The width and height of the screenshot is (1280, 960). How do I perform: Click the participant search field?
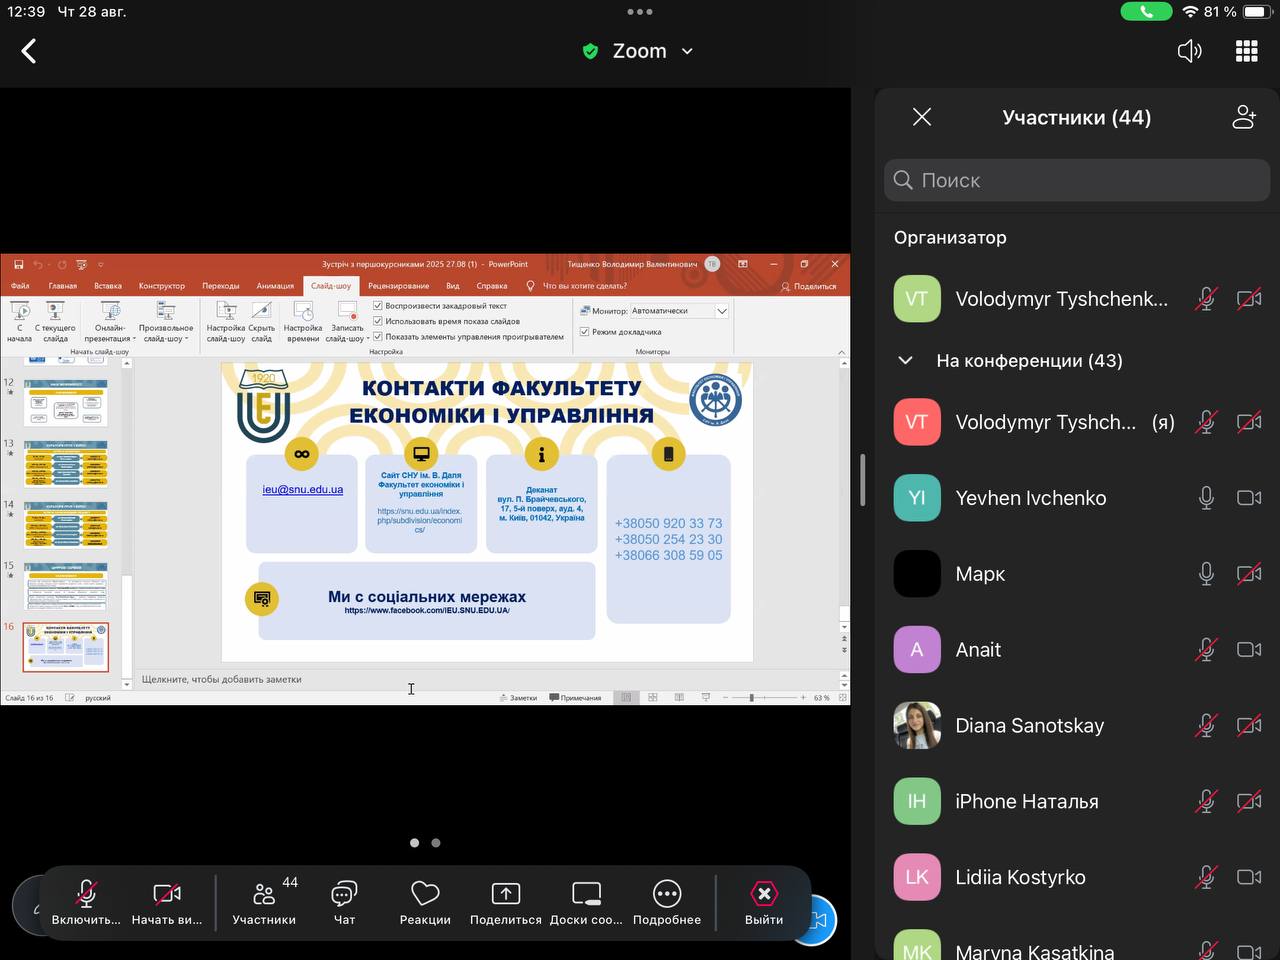click(x=1077, y=180)
